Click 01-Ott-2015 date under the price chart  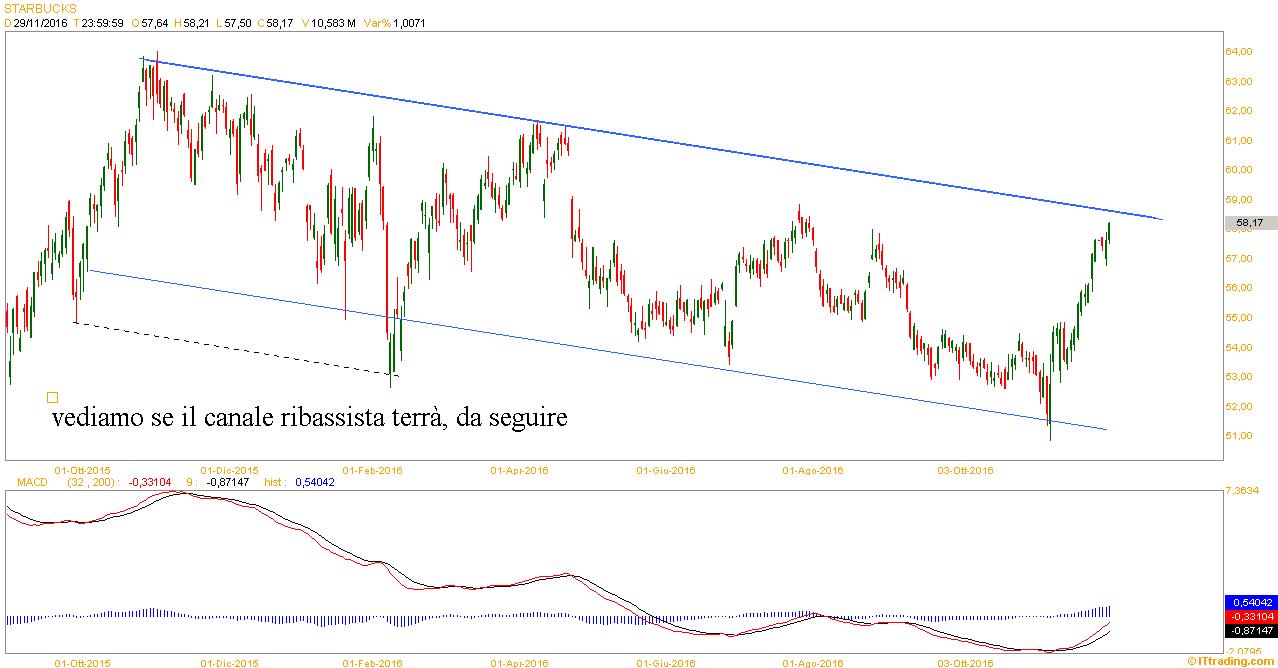pyautogui.click(x=82, y=469)
